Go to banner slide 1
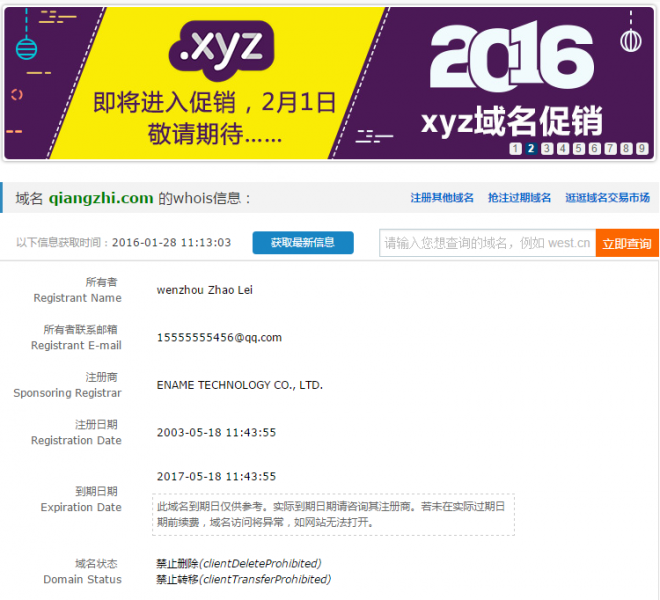Screen dimensions: 660x600 coord(515,149)
